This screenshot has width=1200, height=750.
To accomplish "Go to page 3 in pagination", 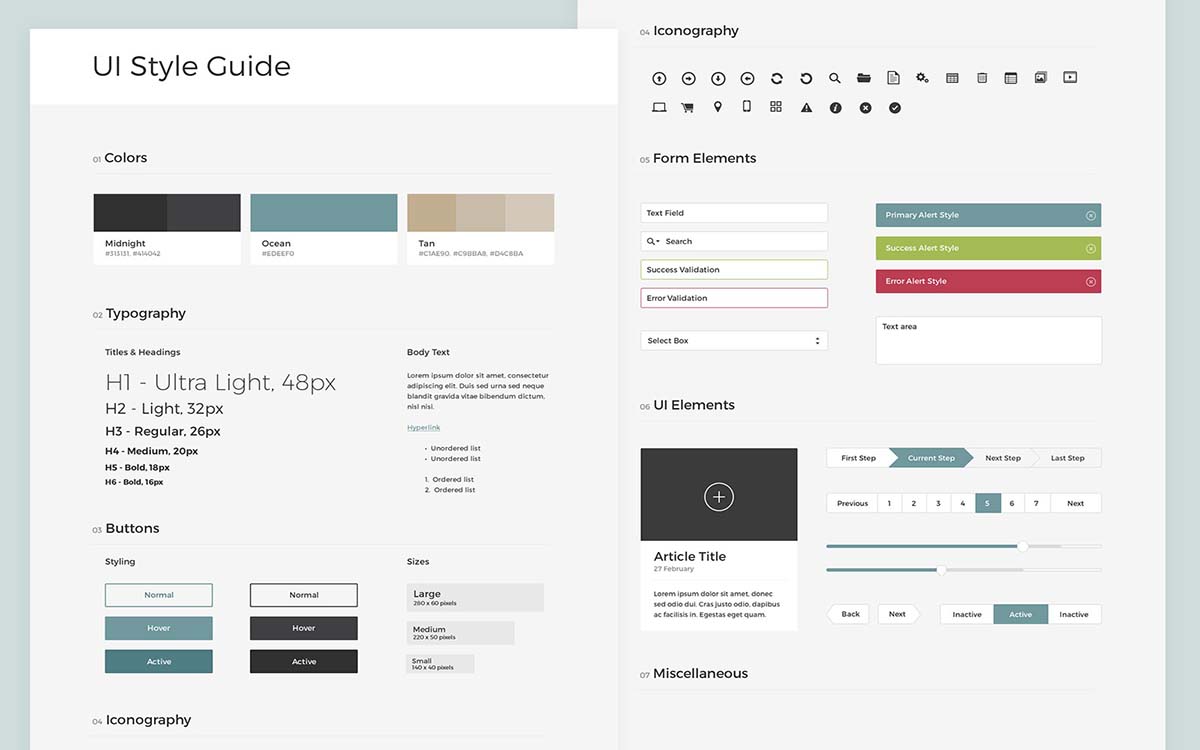I will click(x=938, y=503).
